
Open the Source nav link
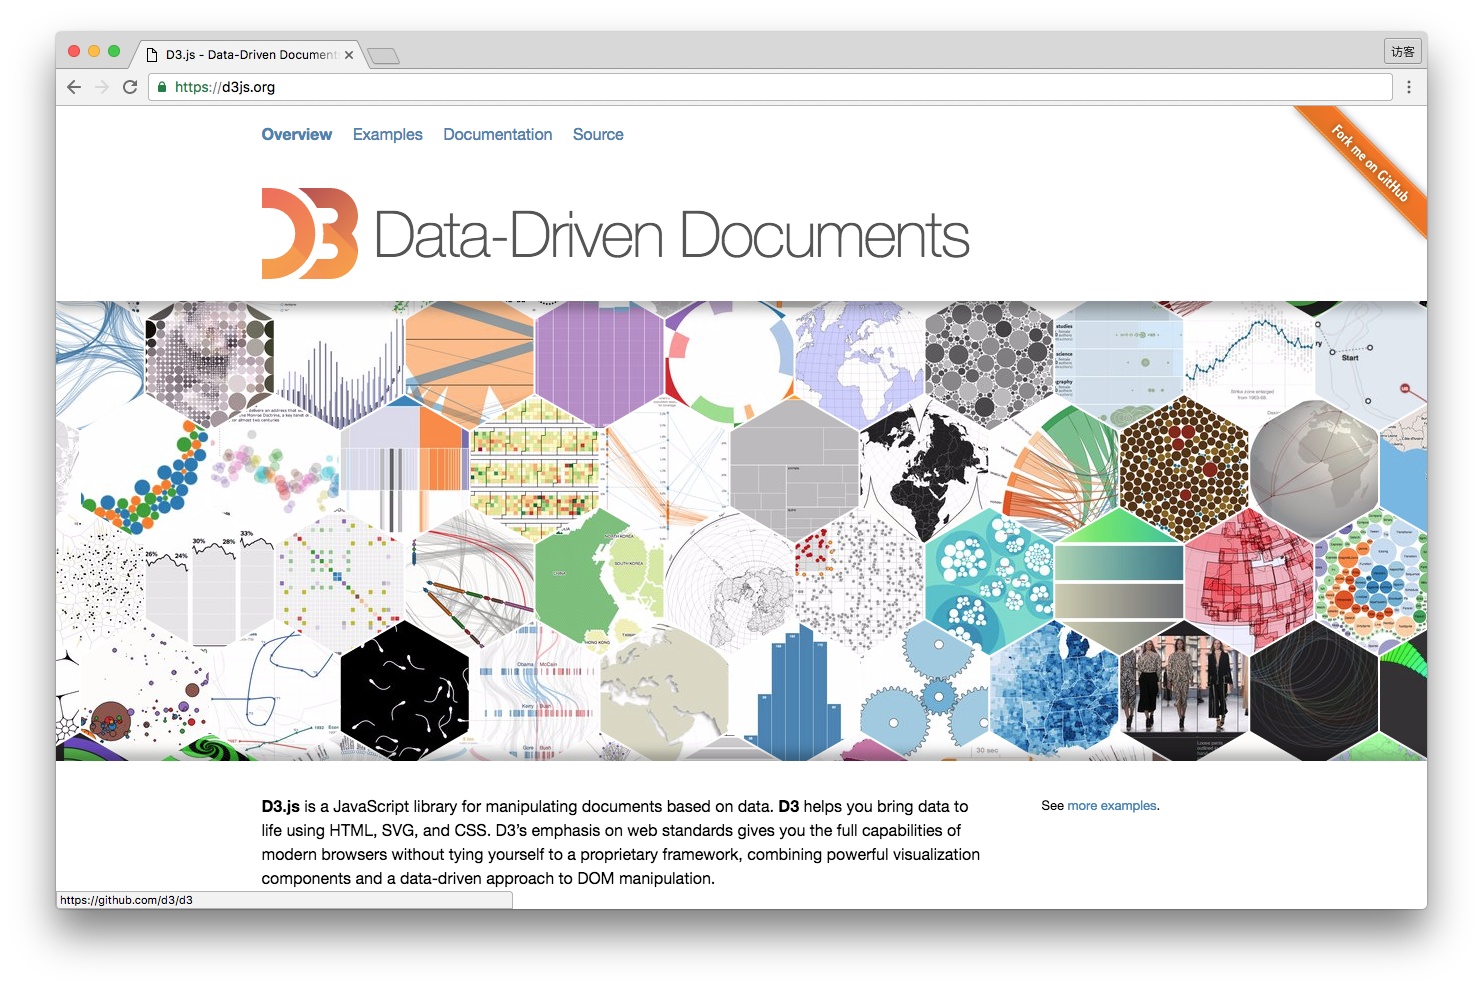click(x=598, y=134)
